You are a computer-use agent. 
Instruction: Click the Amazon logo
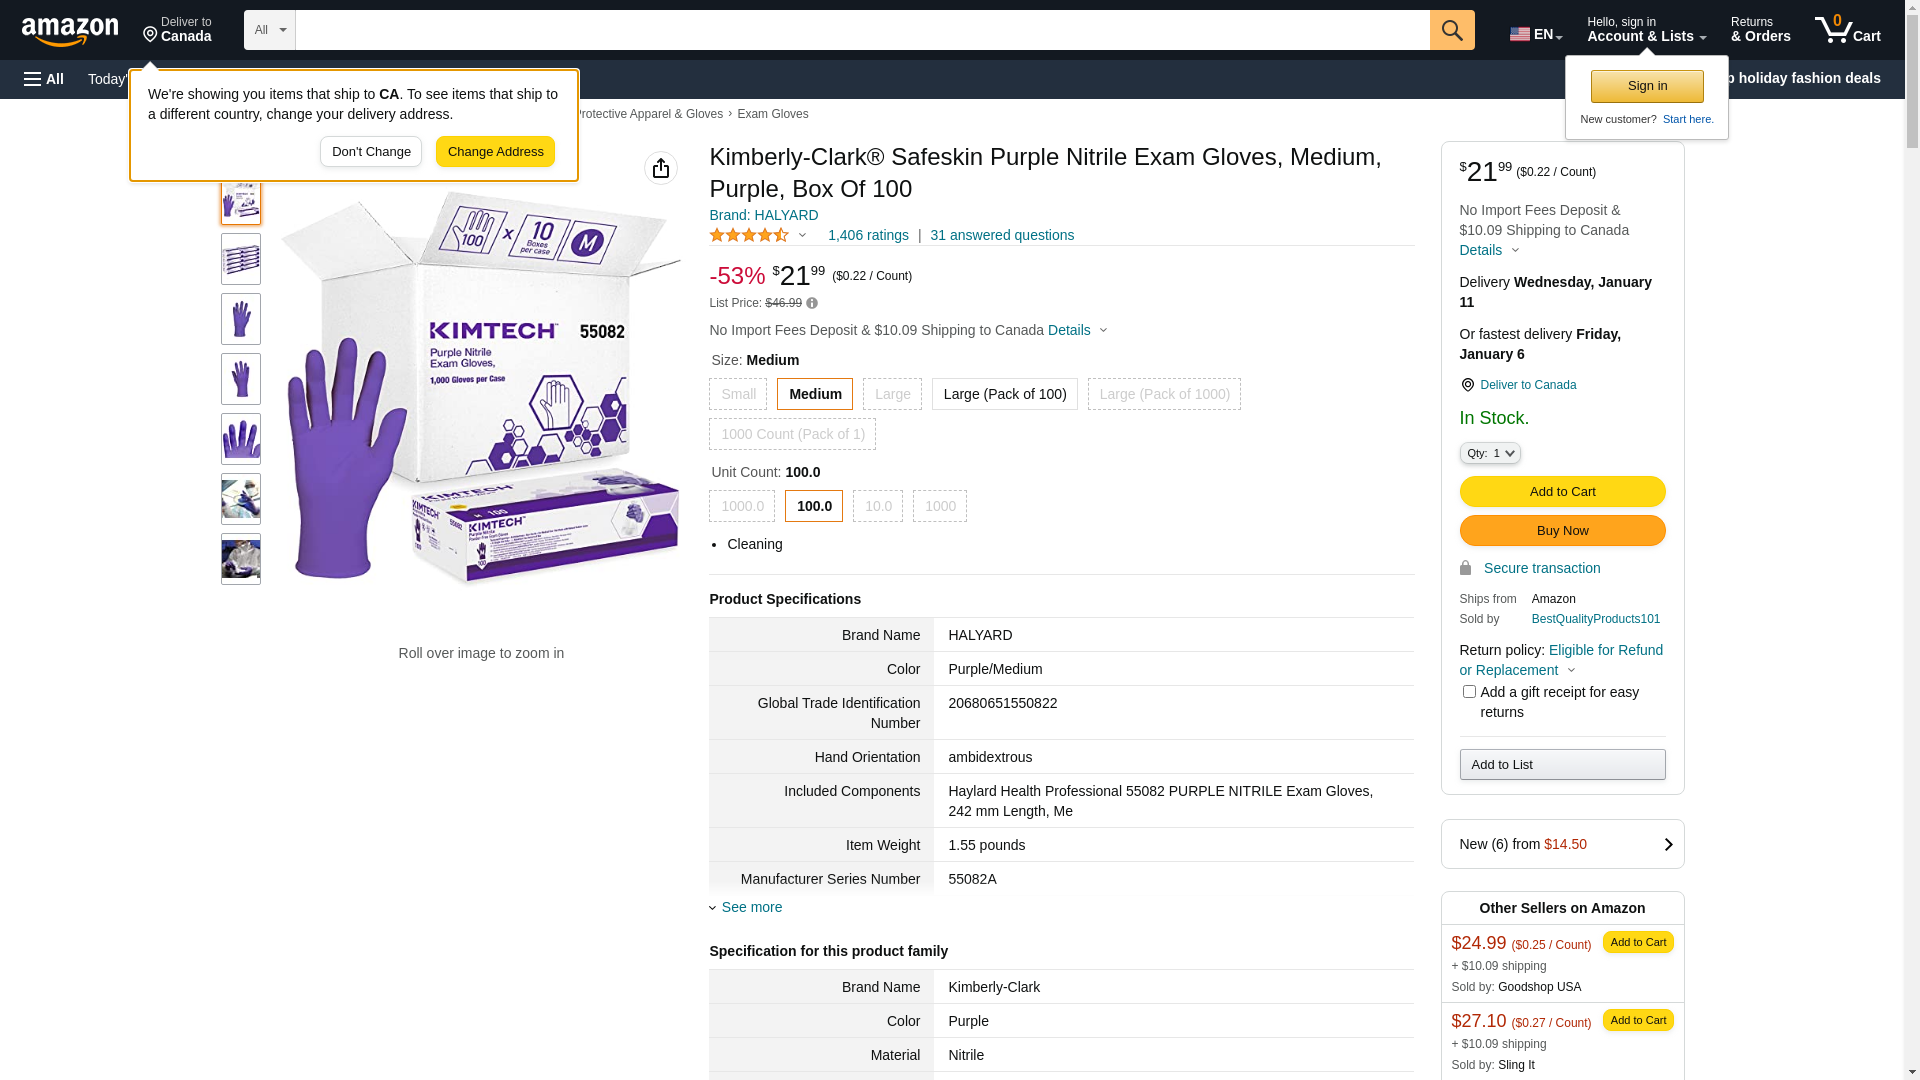tap(70, 31)
